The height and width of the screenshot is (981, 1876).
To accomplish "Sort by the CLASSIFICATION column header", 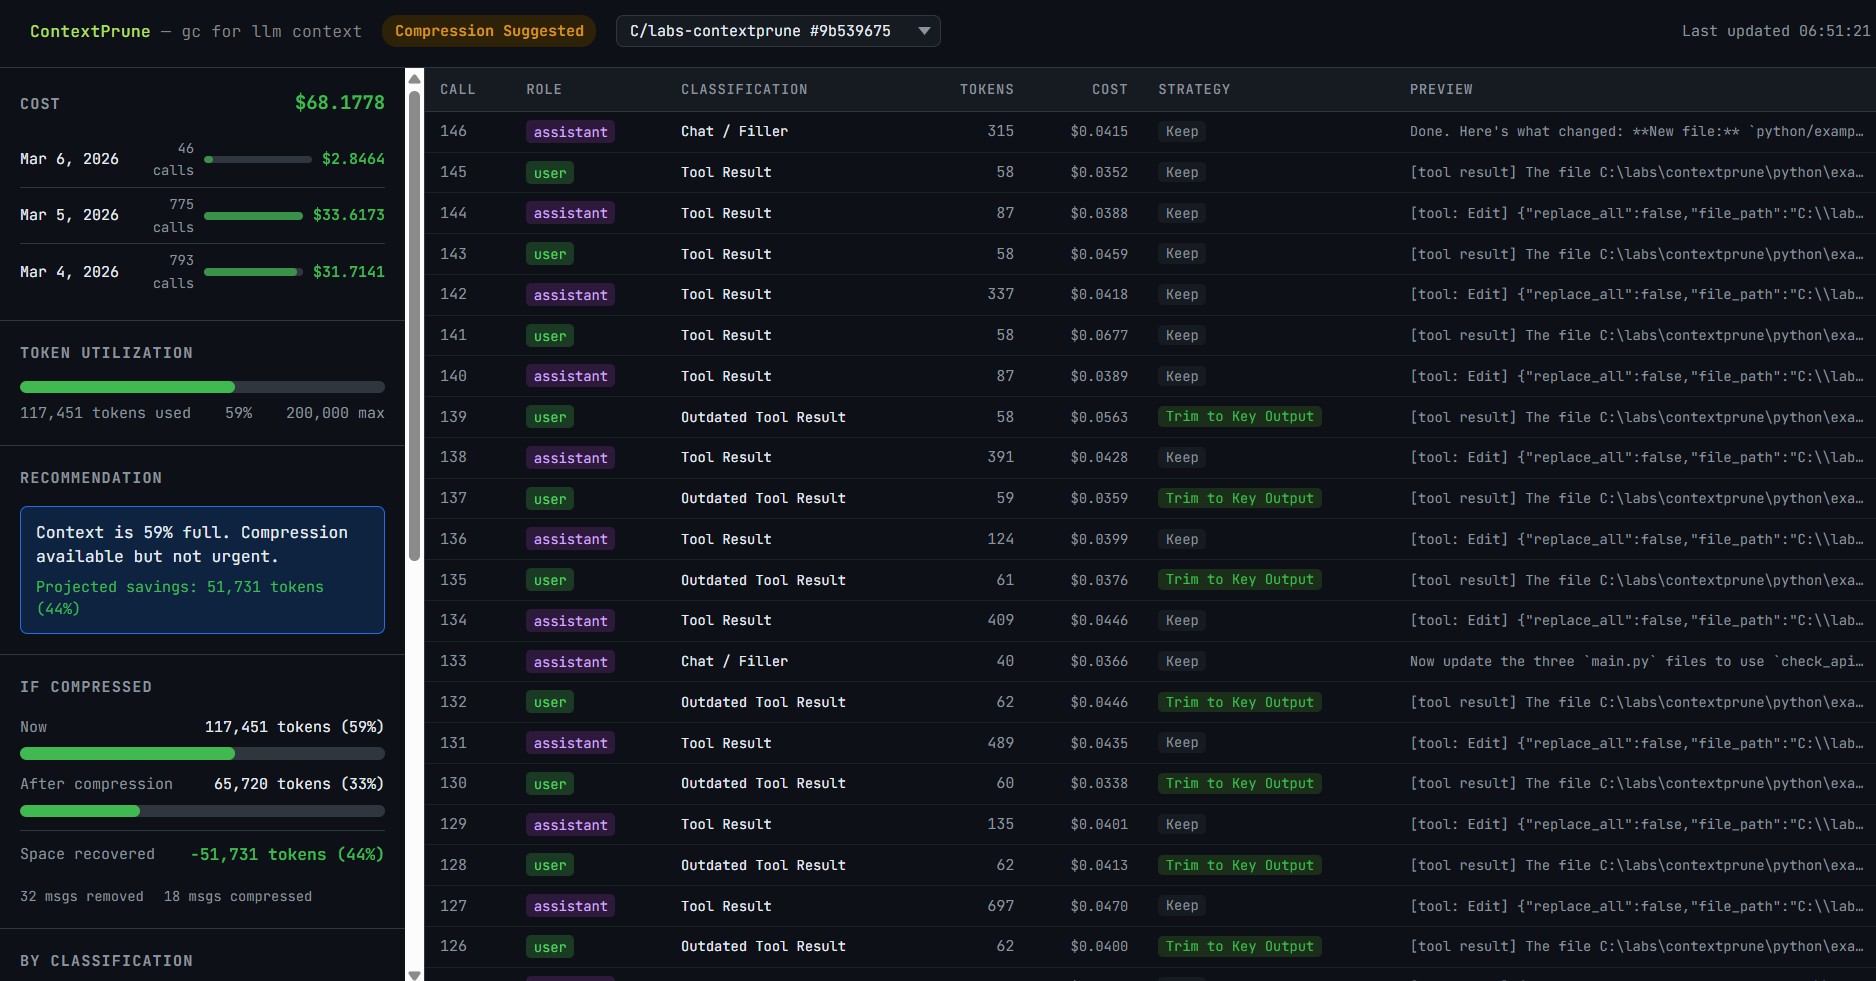I will coord(744,89).
